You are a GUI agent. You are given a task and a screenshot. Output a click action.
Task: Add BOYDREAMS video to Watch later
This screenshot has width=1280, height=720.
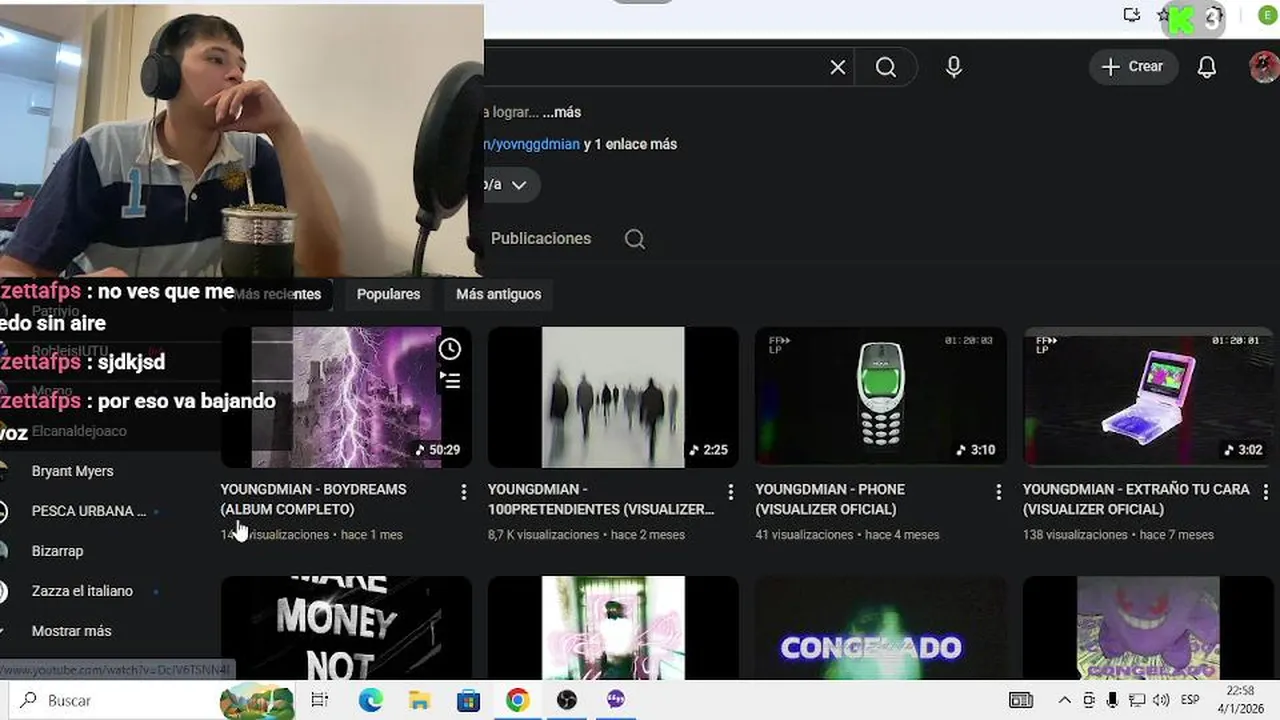450,348
